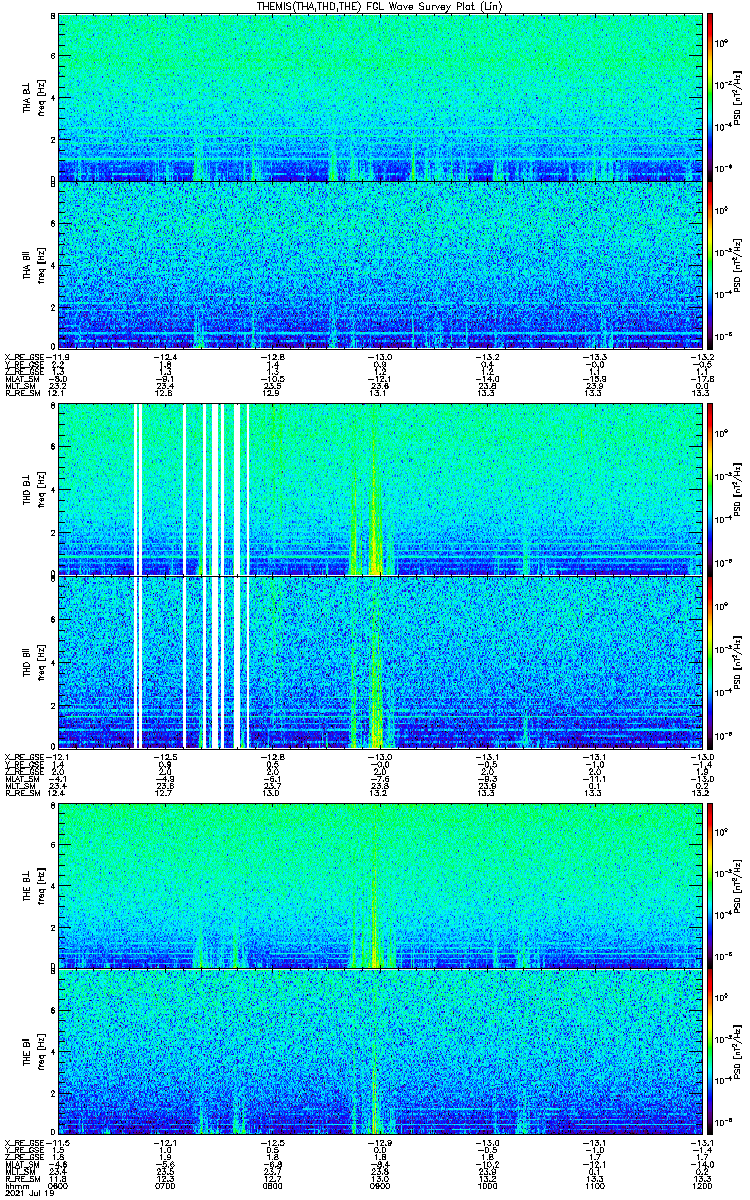Click the 1000 time label on bottom axis
The image size is (750, 1200).
[x=487, y=1185]
